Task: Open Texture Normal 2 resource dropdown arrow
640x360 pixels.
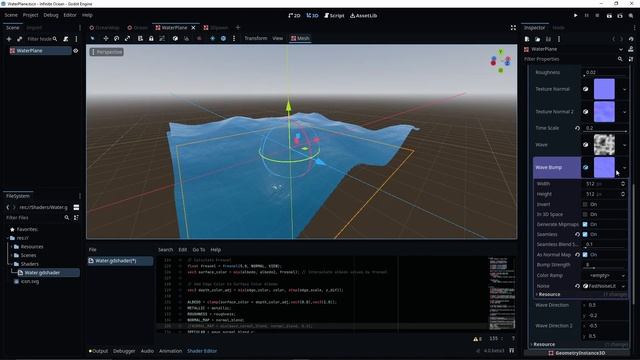Action: pyautogui.click(x=624, y=111)
